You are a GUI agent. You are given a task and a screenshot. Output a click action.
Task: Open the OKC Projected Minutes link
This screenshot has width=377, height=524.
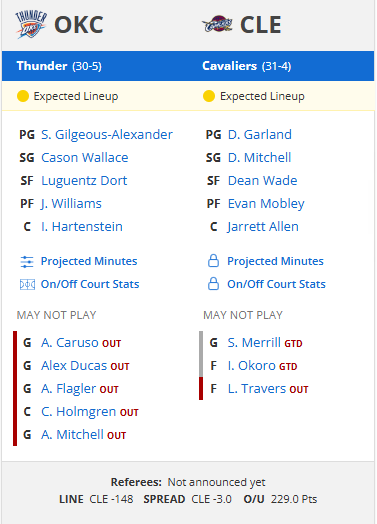click(89, 261)
